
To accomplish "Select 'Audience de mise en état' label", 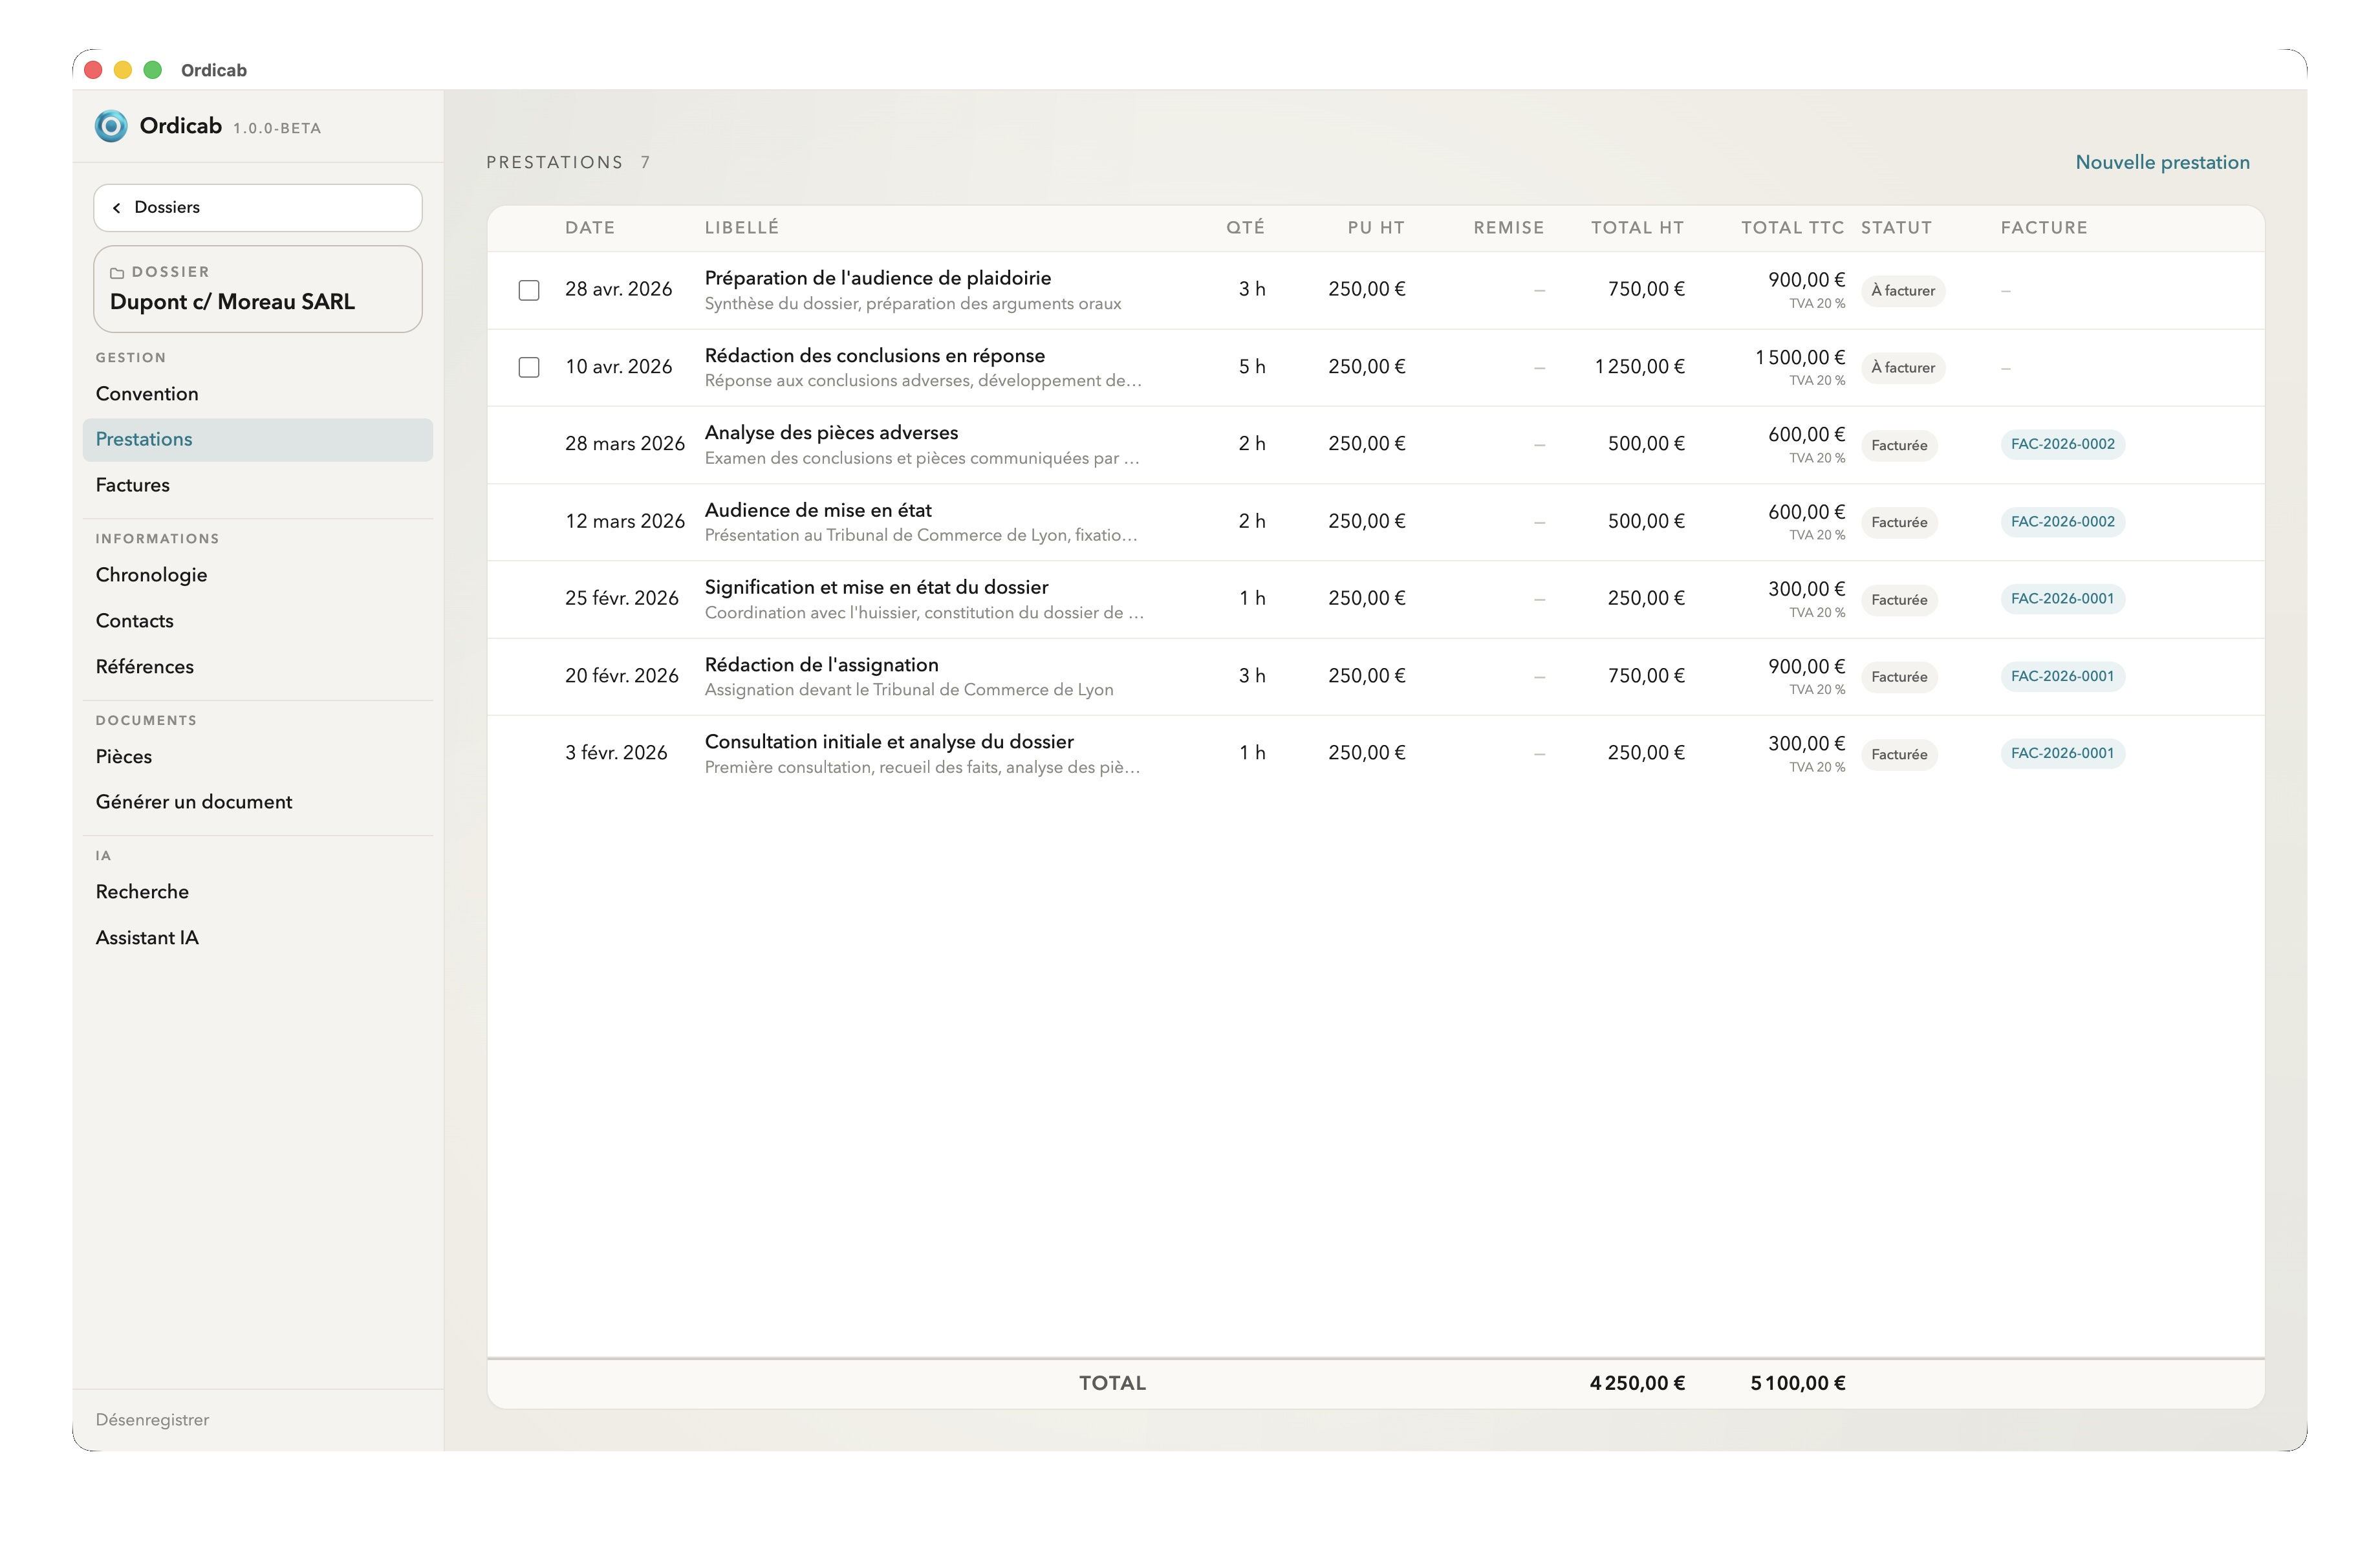I will click(x=818, y=510).
